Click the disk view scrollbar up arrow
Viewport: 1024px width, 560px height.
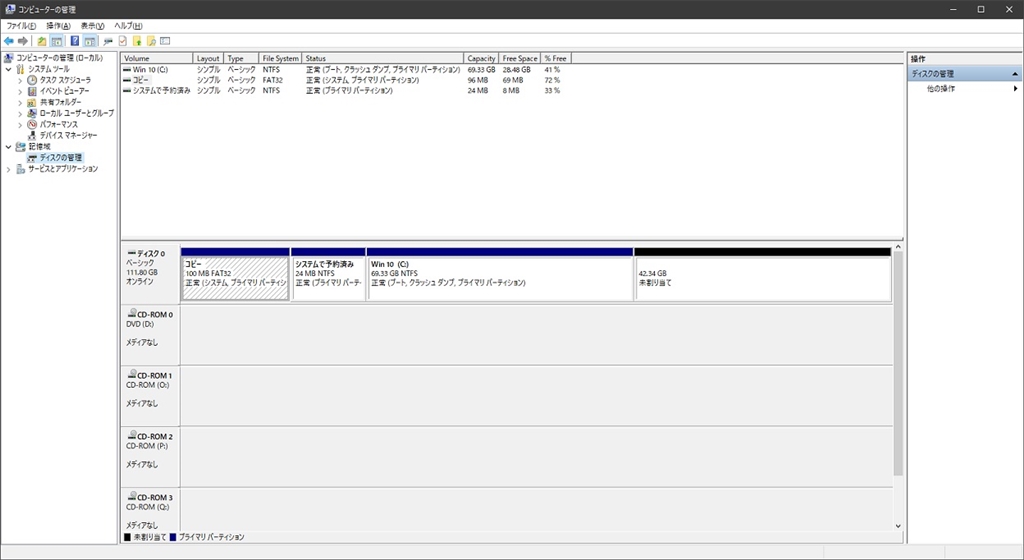(x=898, y=247)
